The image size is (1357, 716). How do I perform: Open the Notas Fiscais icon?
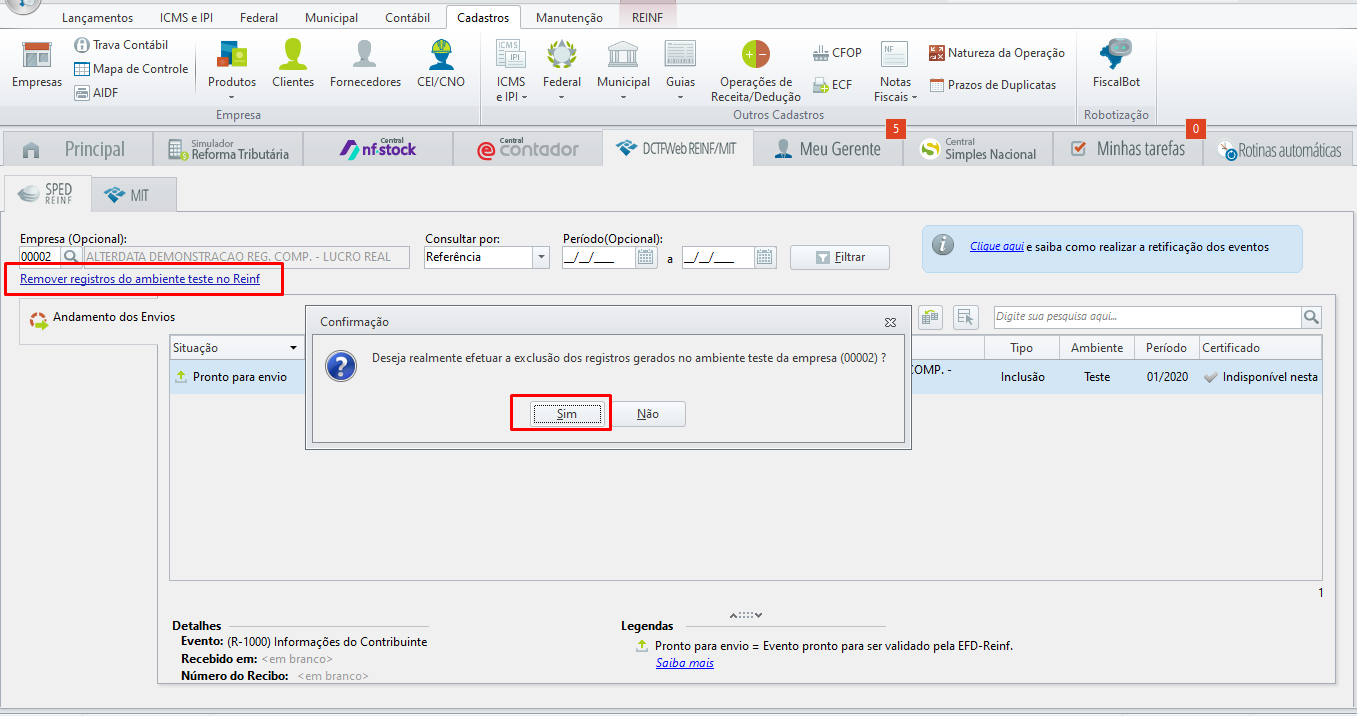pos(895,70)
